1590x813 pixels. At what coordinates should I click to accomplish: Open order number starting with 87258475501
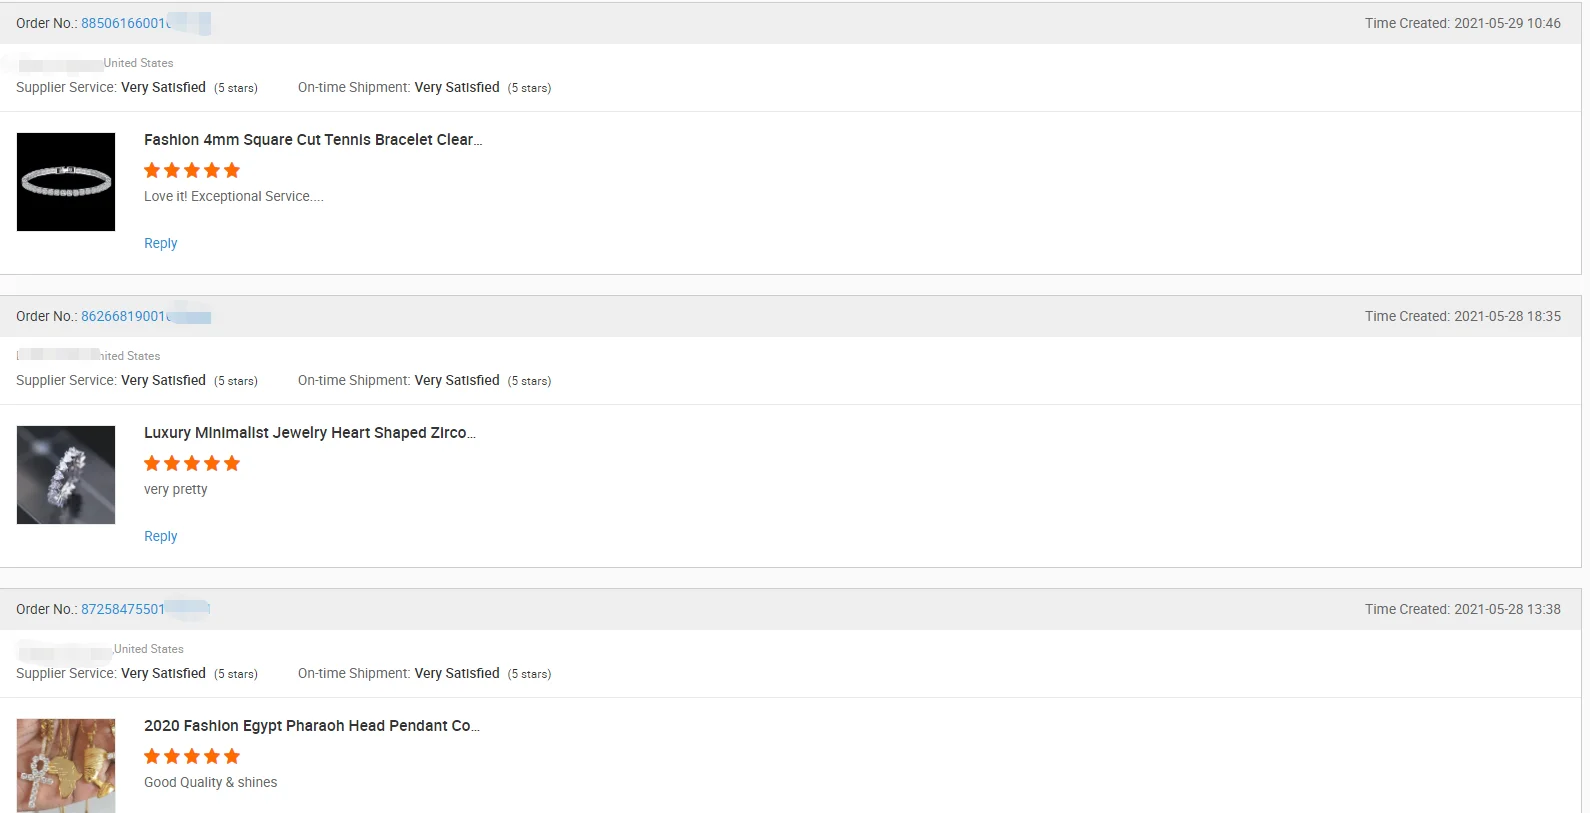123,609
